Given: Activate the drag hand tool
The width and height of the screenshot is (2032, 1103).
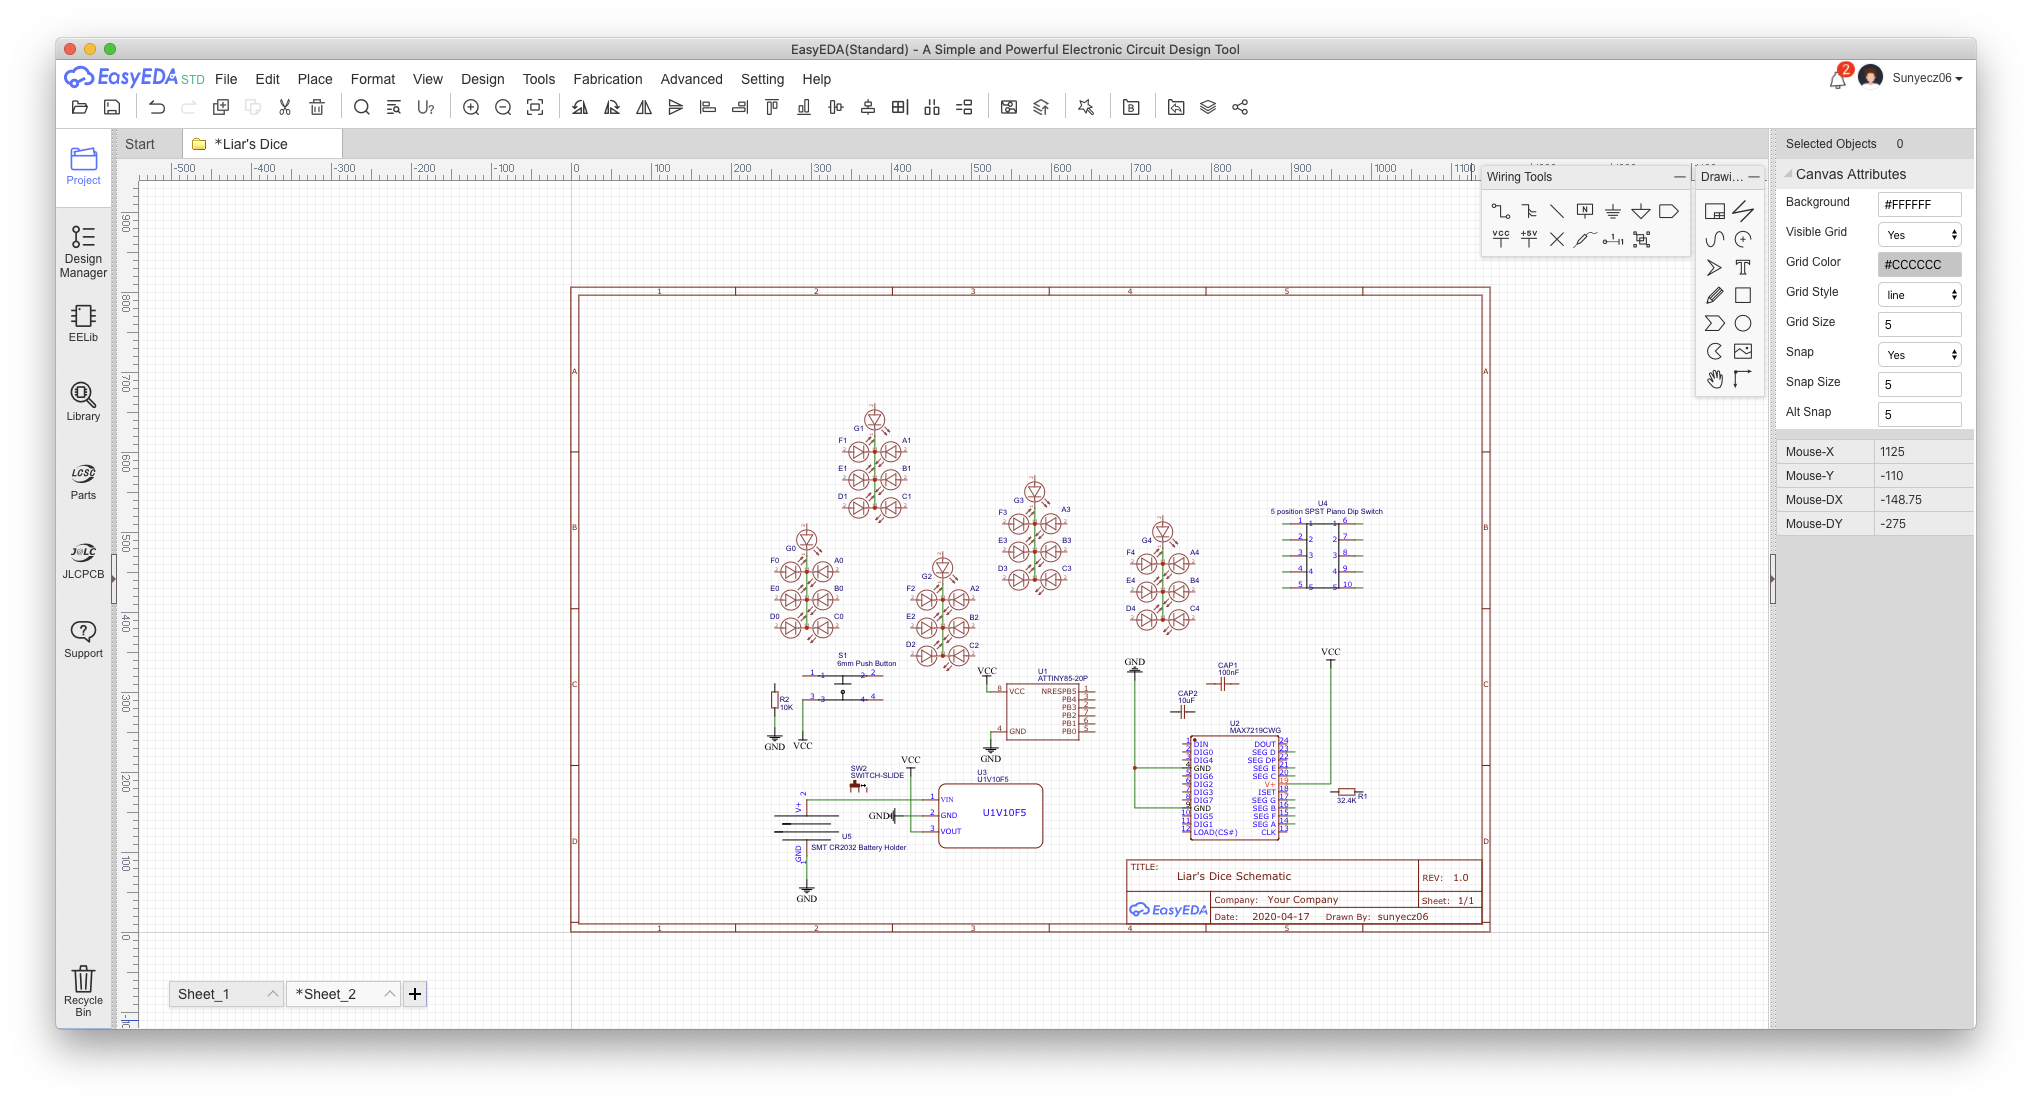Looking at the screenshot, I should pyautogui.click(x=1714, y=379).
